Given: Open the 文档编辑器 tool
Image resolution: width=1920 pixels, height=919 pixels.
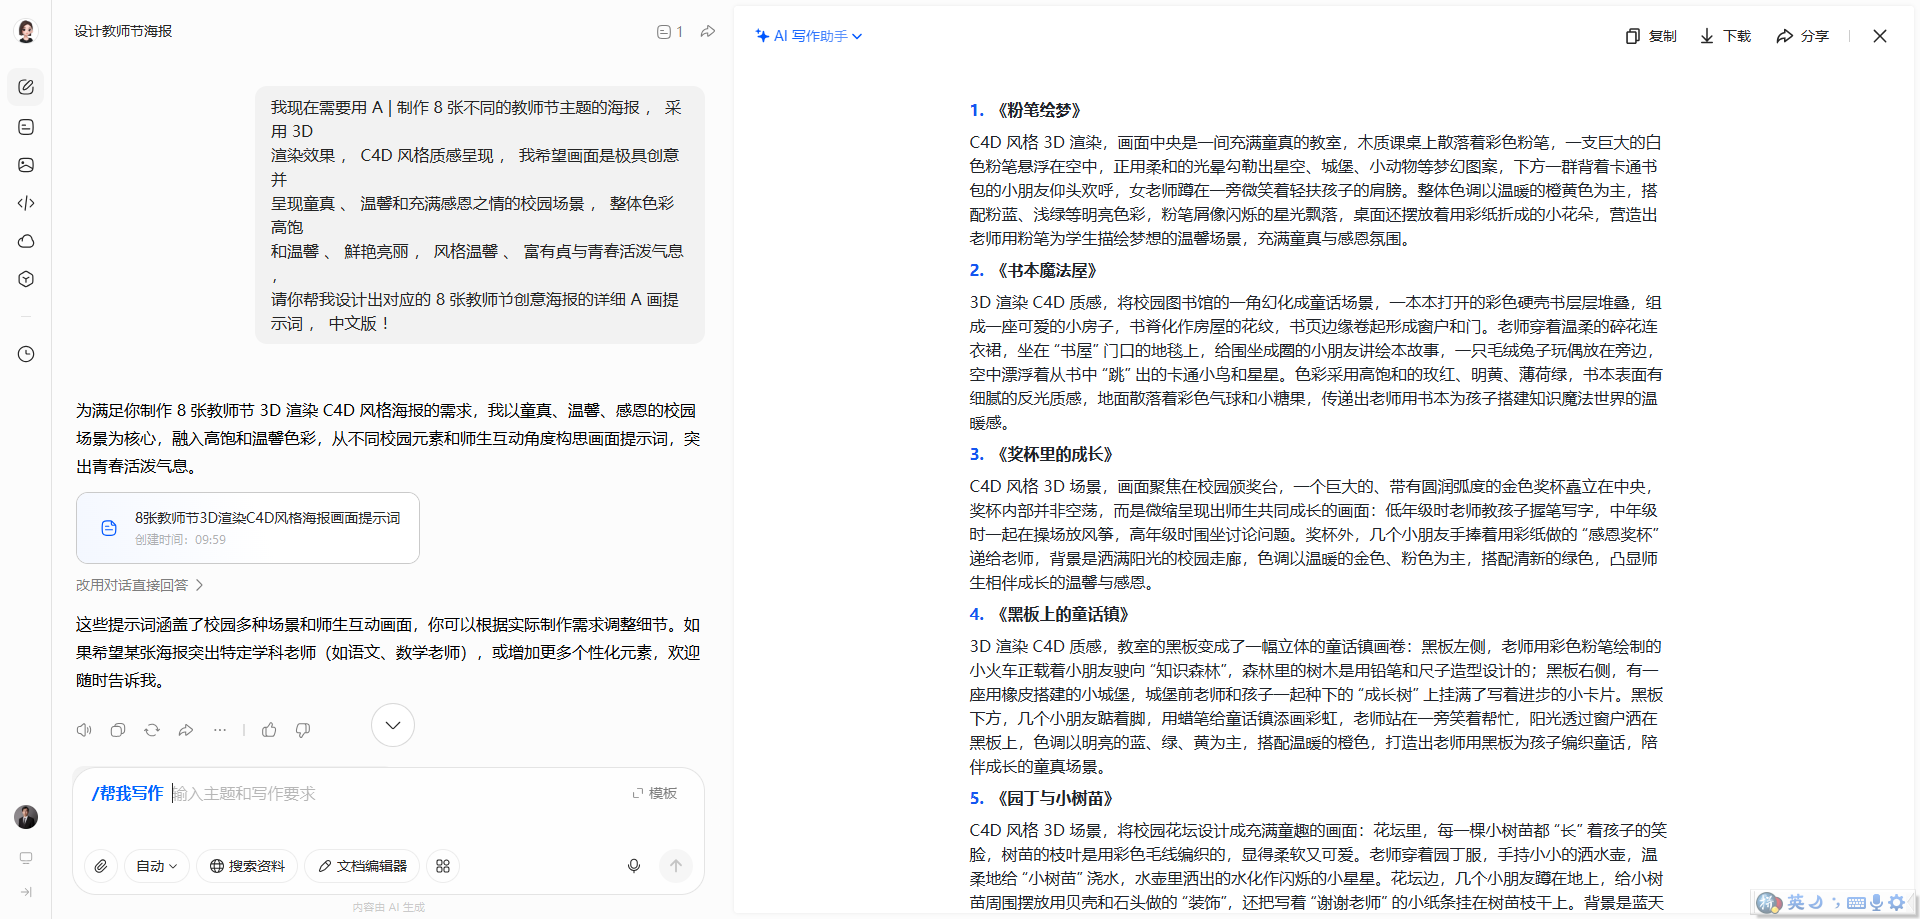Looking at the screenshot, I should tap(362, 866).
